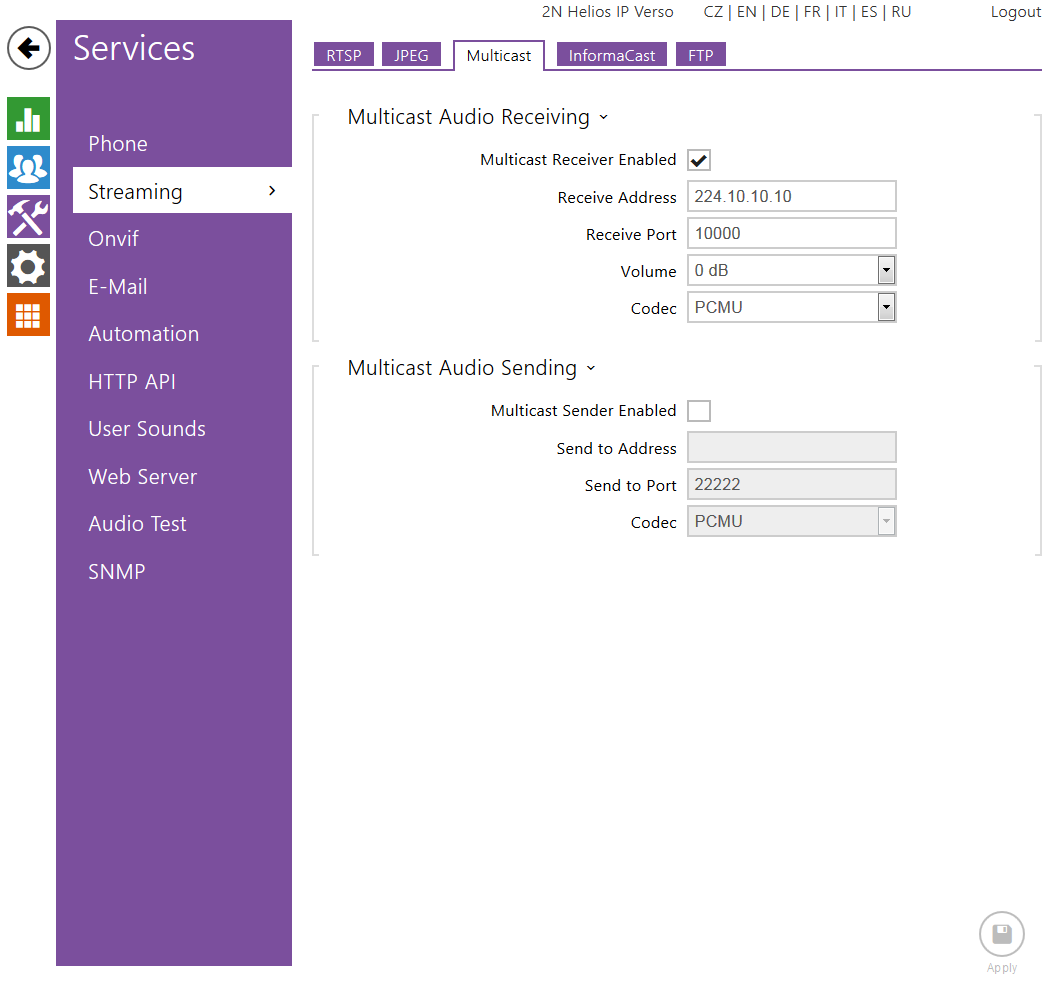Viewport: 1051px width, 982px height.
Task: Open the Volume dropdown
Action: 791,271
